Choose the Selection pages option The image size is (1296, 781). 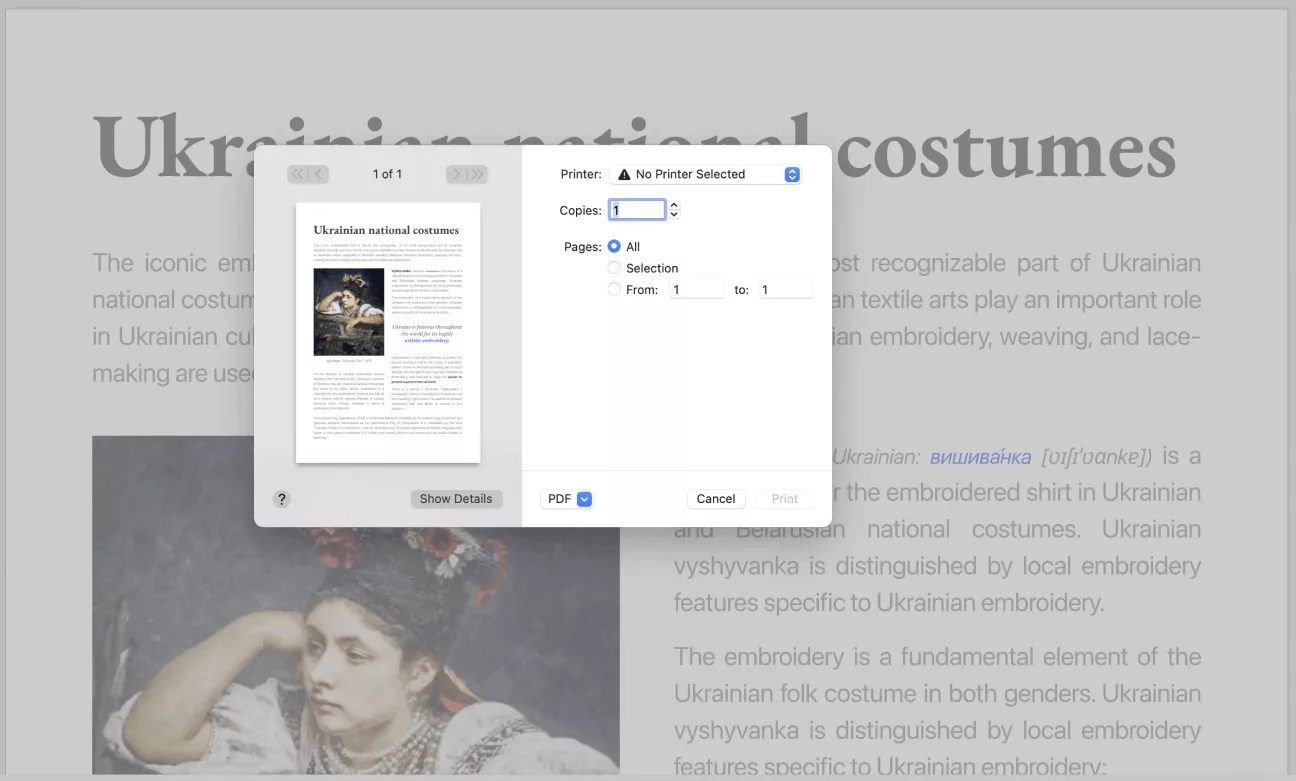pyautogui.click(x=614, y=268)
